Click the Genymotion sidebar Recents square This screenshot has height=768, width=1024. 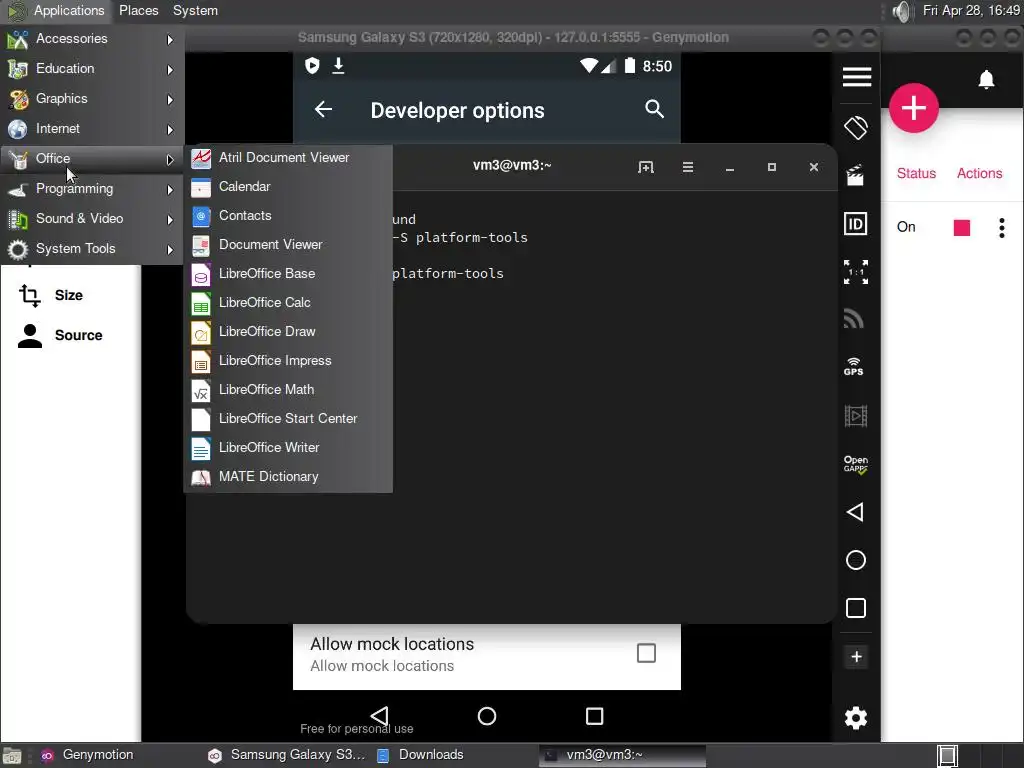point(856,608)
